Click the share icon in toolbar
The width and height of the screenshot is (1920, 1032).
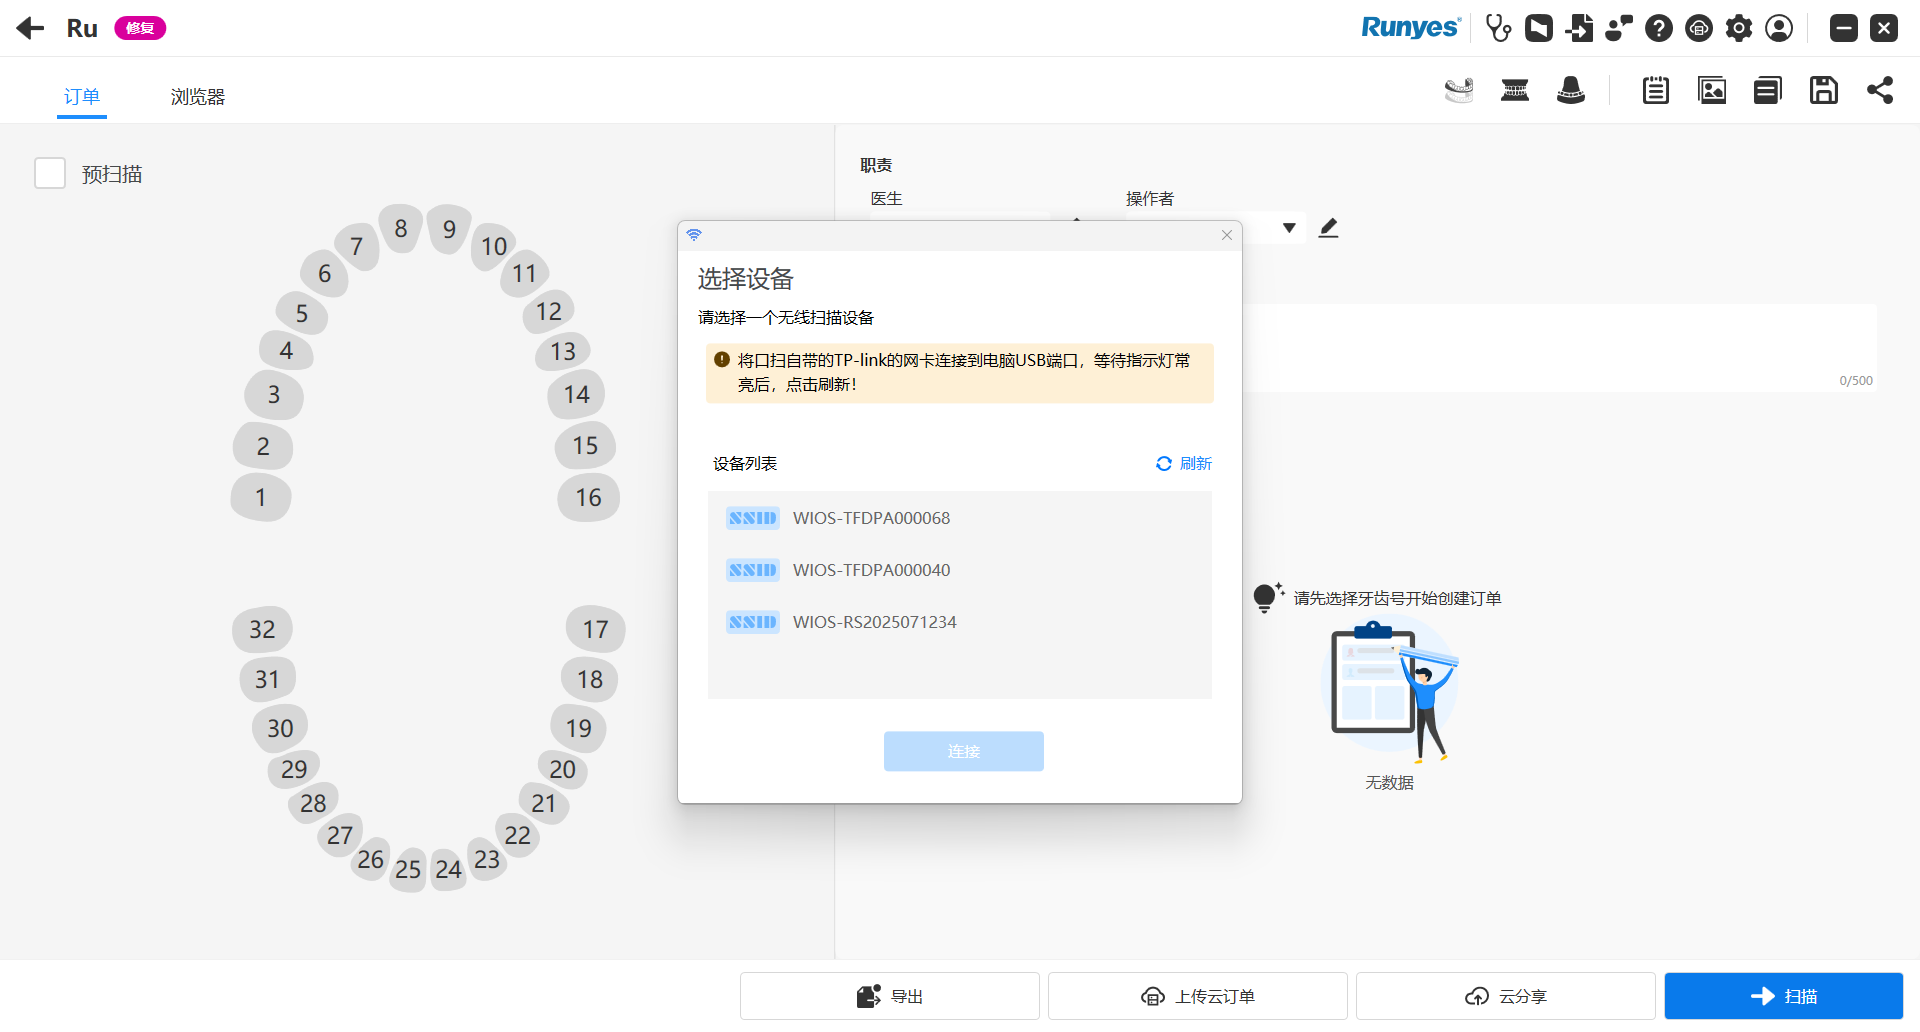(x=1880, y=90)
